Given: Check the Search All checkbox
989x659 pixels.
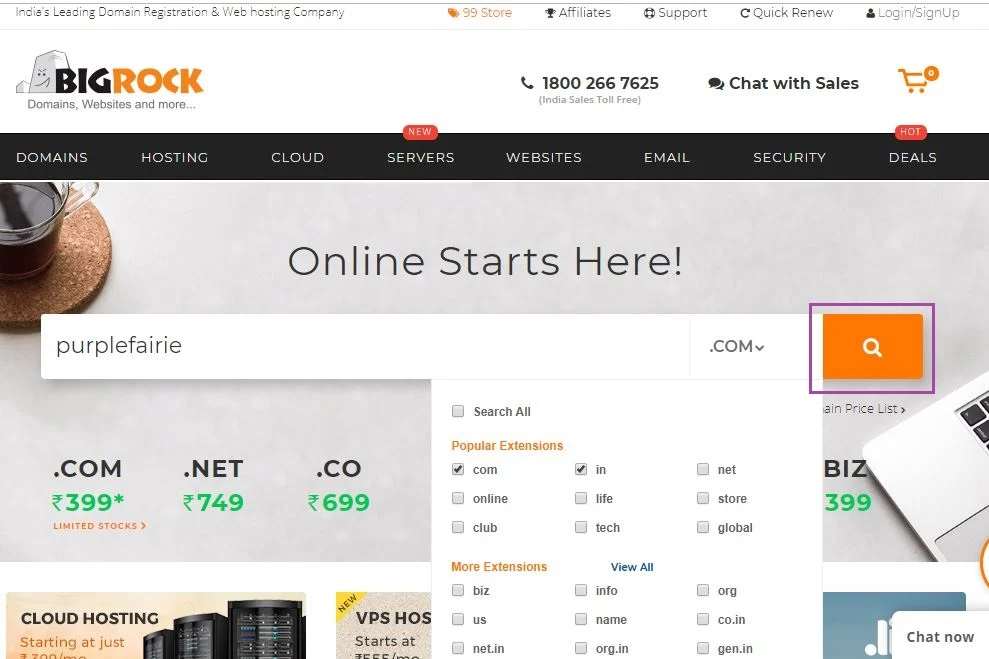Looking at the screenshot, I should click(458, 411).
